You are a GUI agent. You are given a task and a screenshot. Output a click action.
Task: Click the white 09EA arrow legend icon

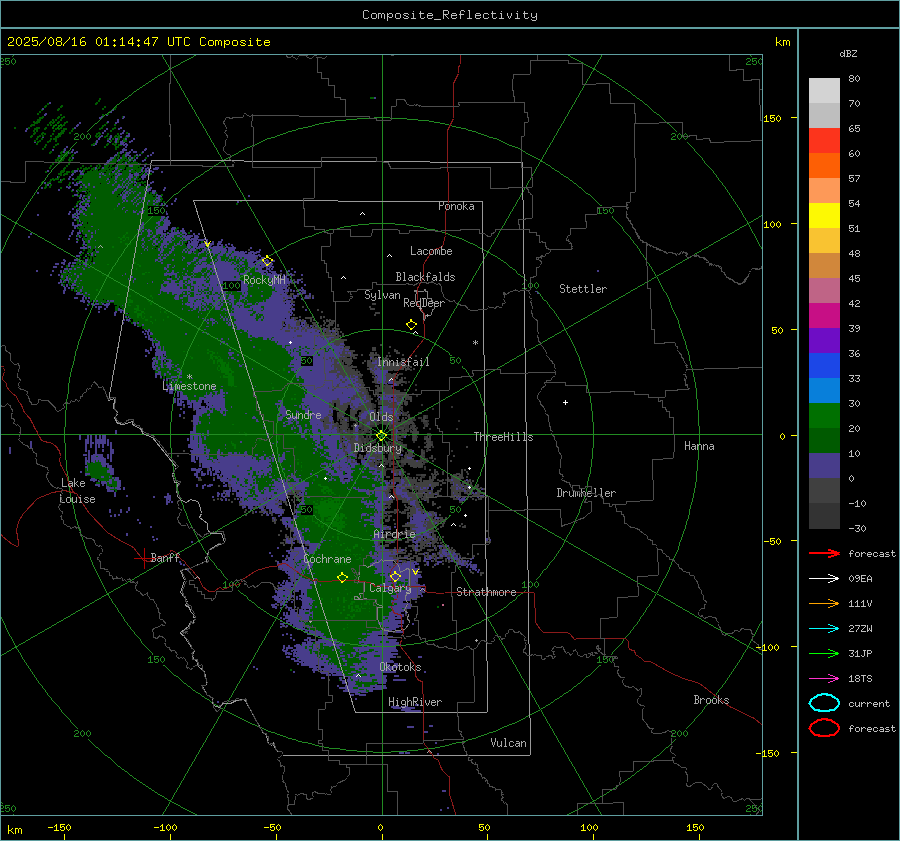click(x=824, y=578)
